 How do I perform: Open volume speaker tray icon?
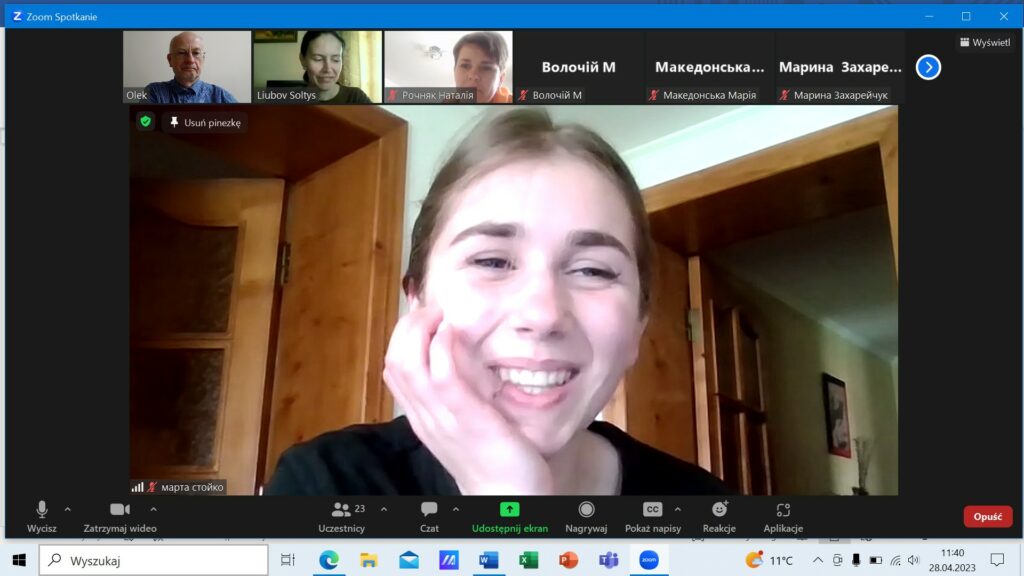pyautogui.click(x=914, y=560)
